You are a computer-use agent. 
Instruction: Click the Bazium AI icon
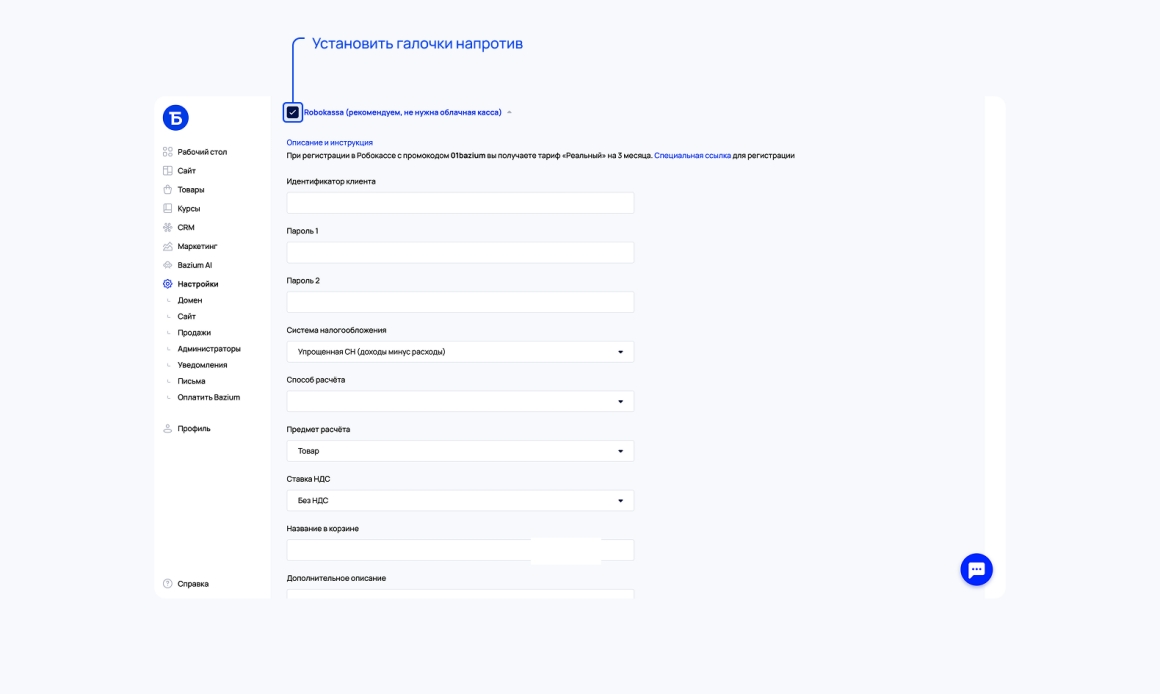(168, 265)
